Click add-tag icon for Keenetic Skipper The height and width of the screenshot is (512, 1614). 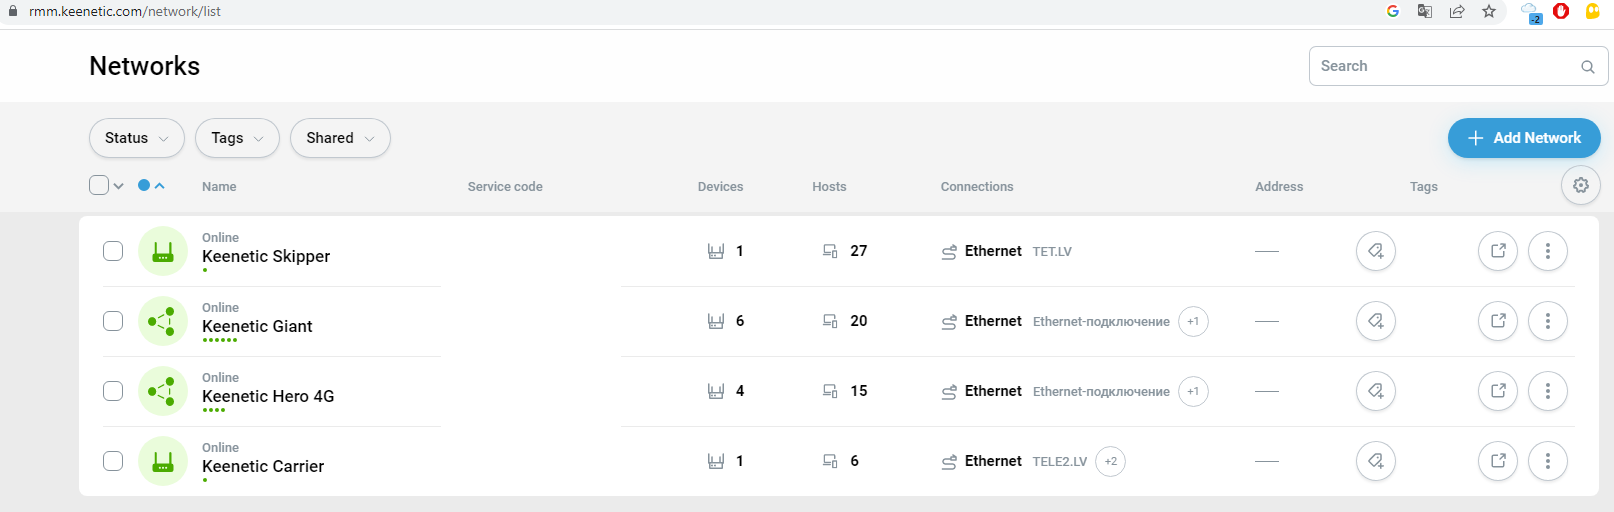click(1376, 251)
